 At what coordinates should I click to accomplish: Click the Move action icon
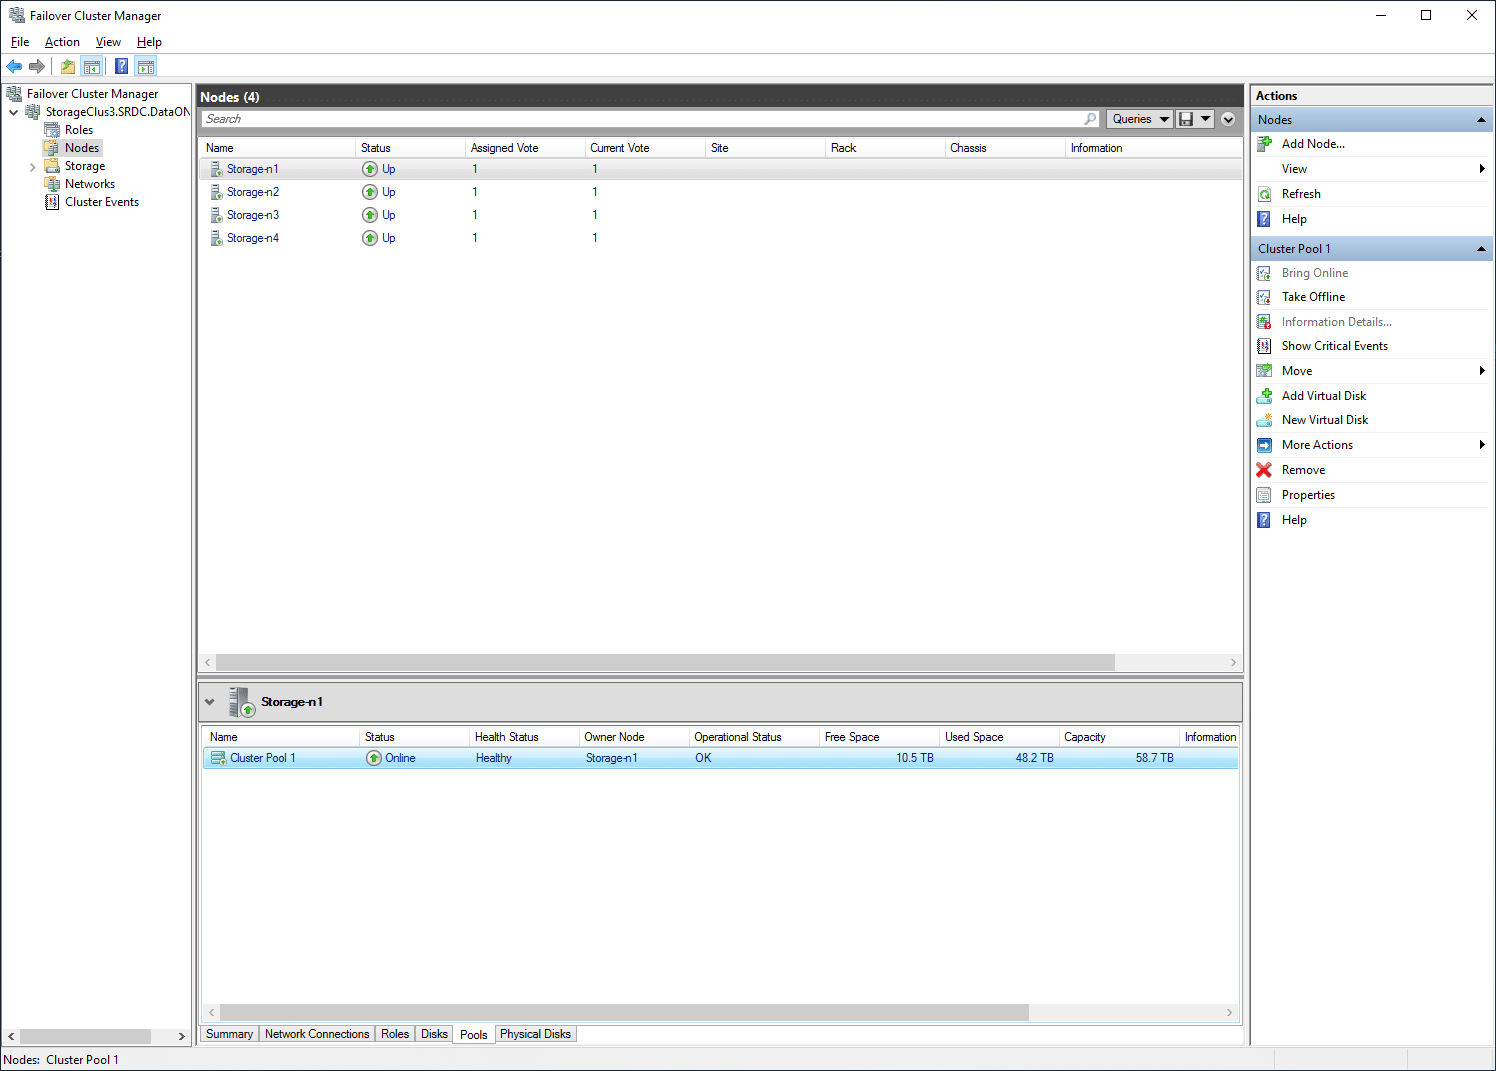pos(1264,371)
